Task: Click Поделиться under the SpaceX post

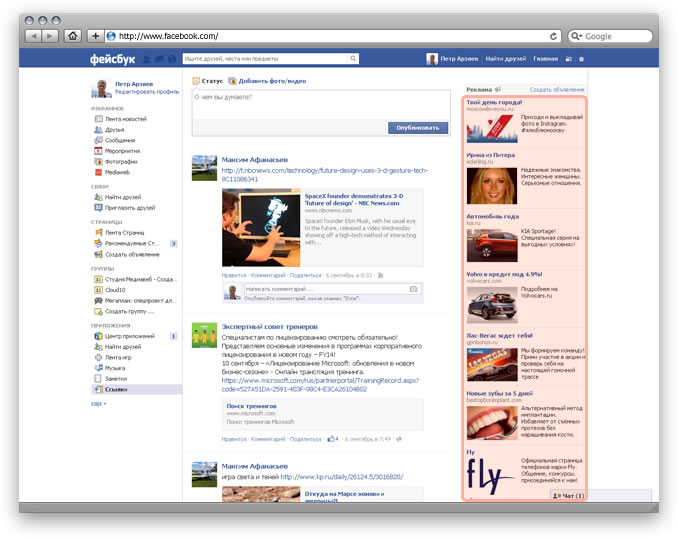Action: coord(306,275)
